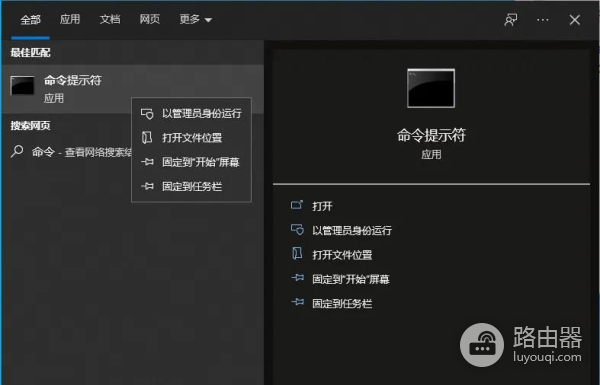Click 固定到"开始"屏幕 in the right pane

coord(351,279)
